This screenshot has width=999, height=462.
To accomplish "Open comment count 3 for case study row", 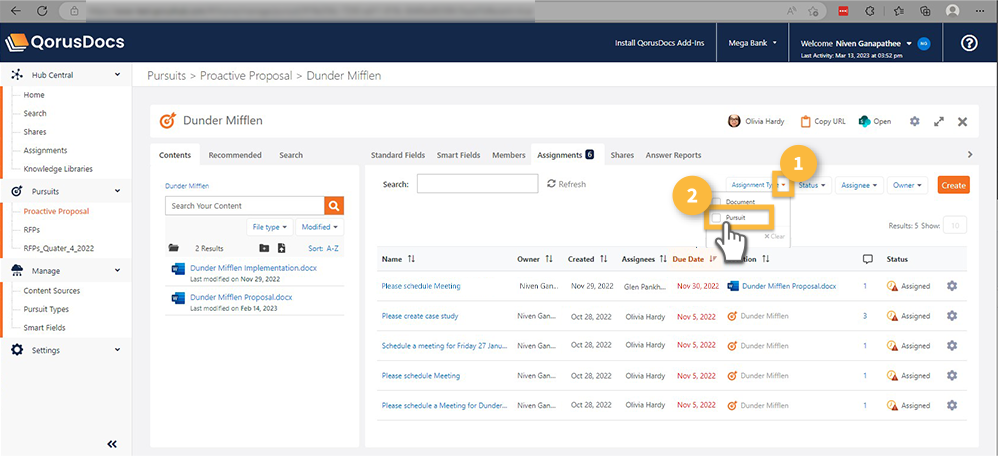I will (865, 316).
